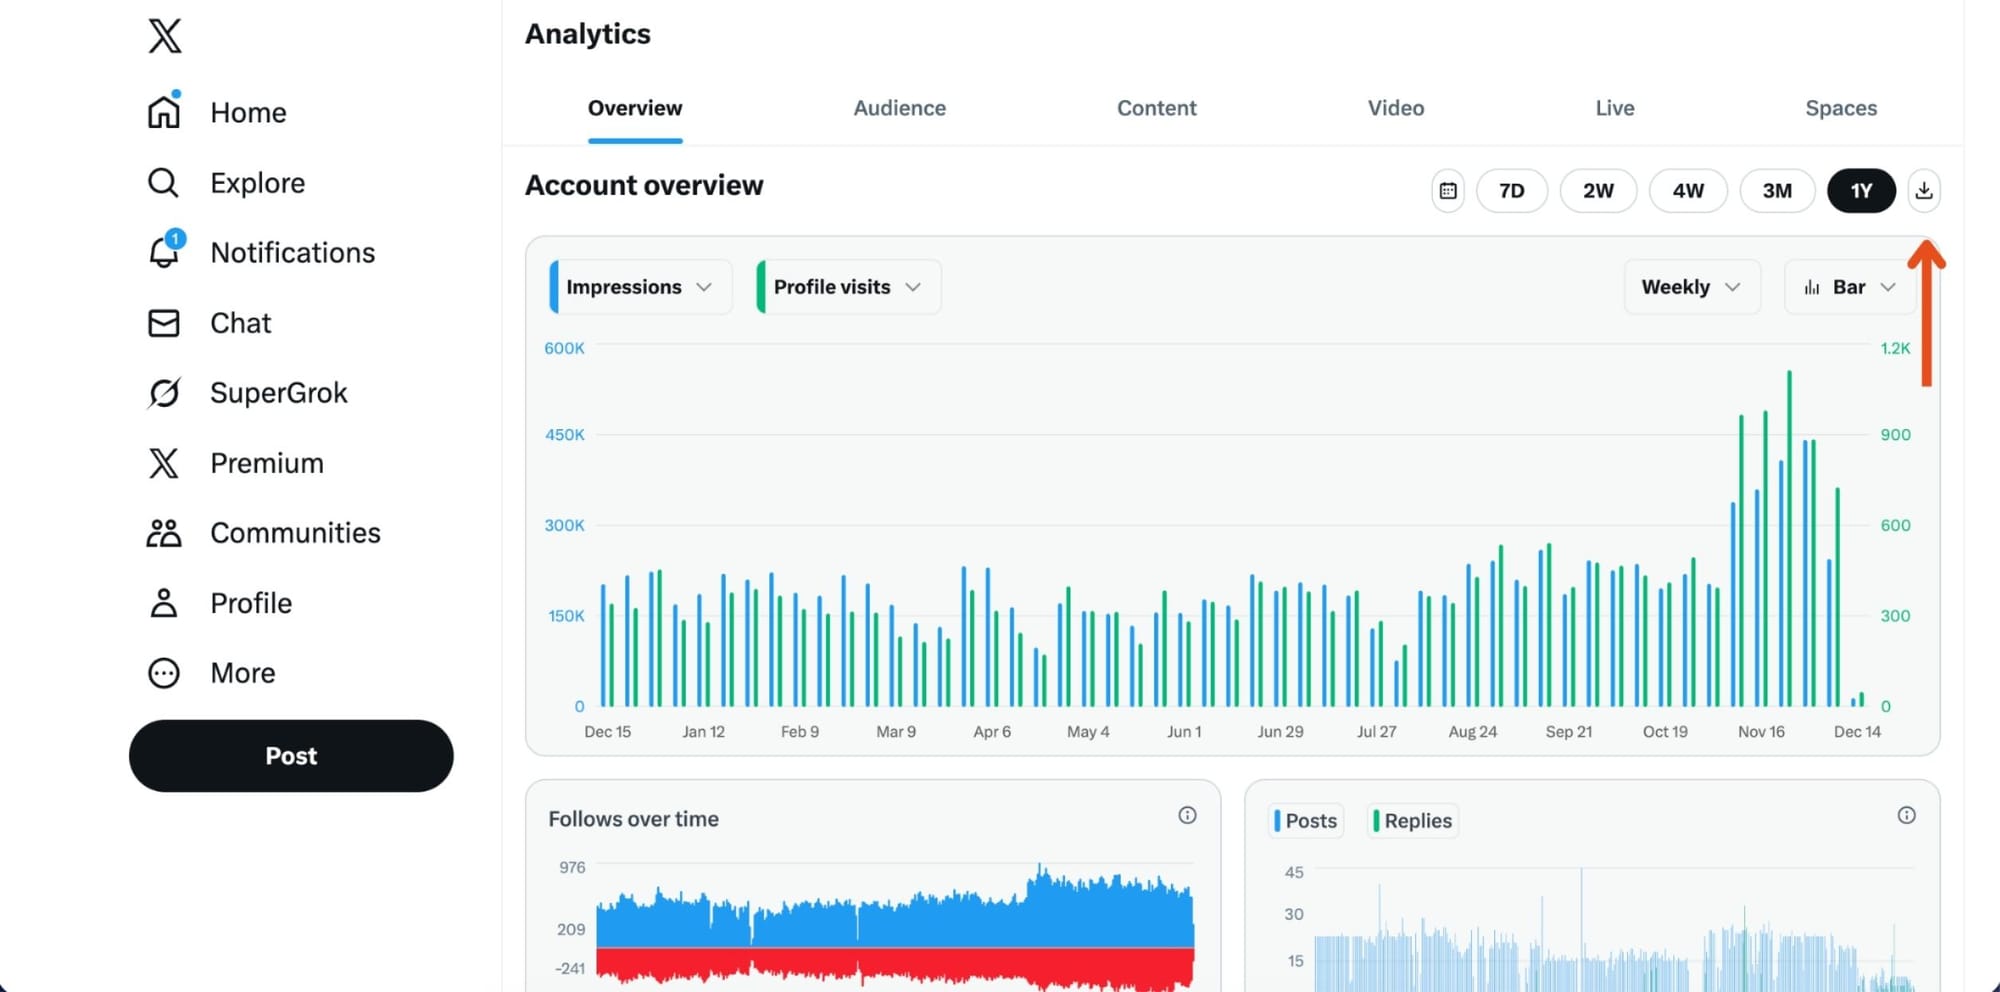Click the X logo icon

tap(163, 36)
